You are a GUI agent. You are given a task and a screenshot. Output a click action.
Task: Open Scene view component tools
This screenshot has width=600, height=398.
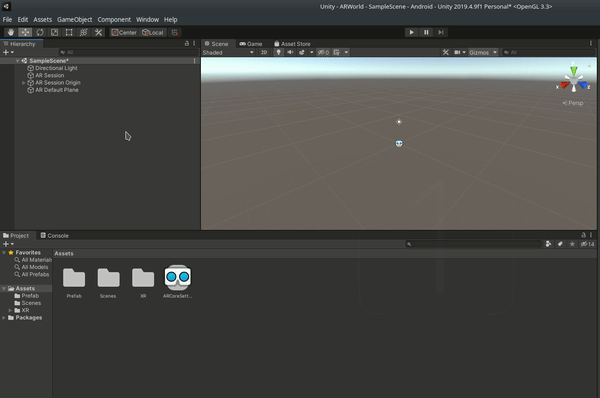[446, 52]
